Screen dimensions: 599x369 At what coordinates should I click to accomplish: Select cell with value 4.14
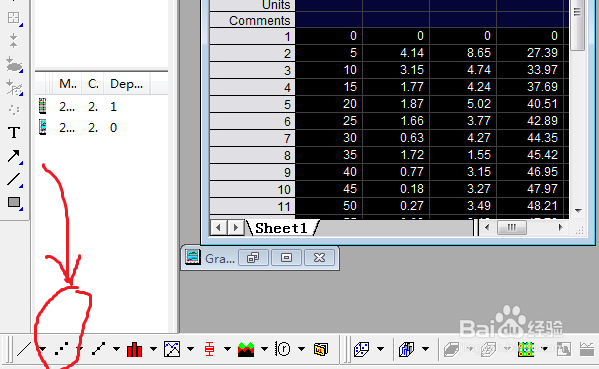pos(396,53)
